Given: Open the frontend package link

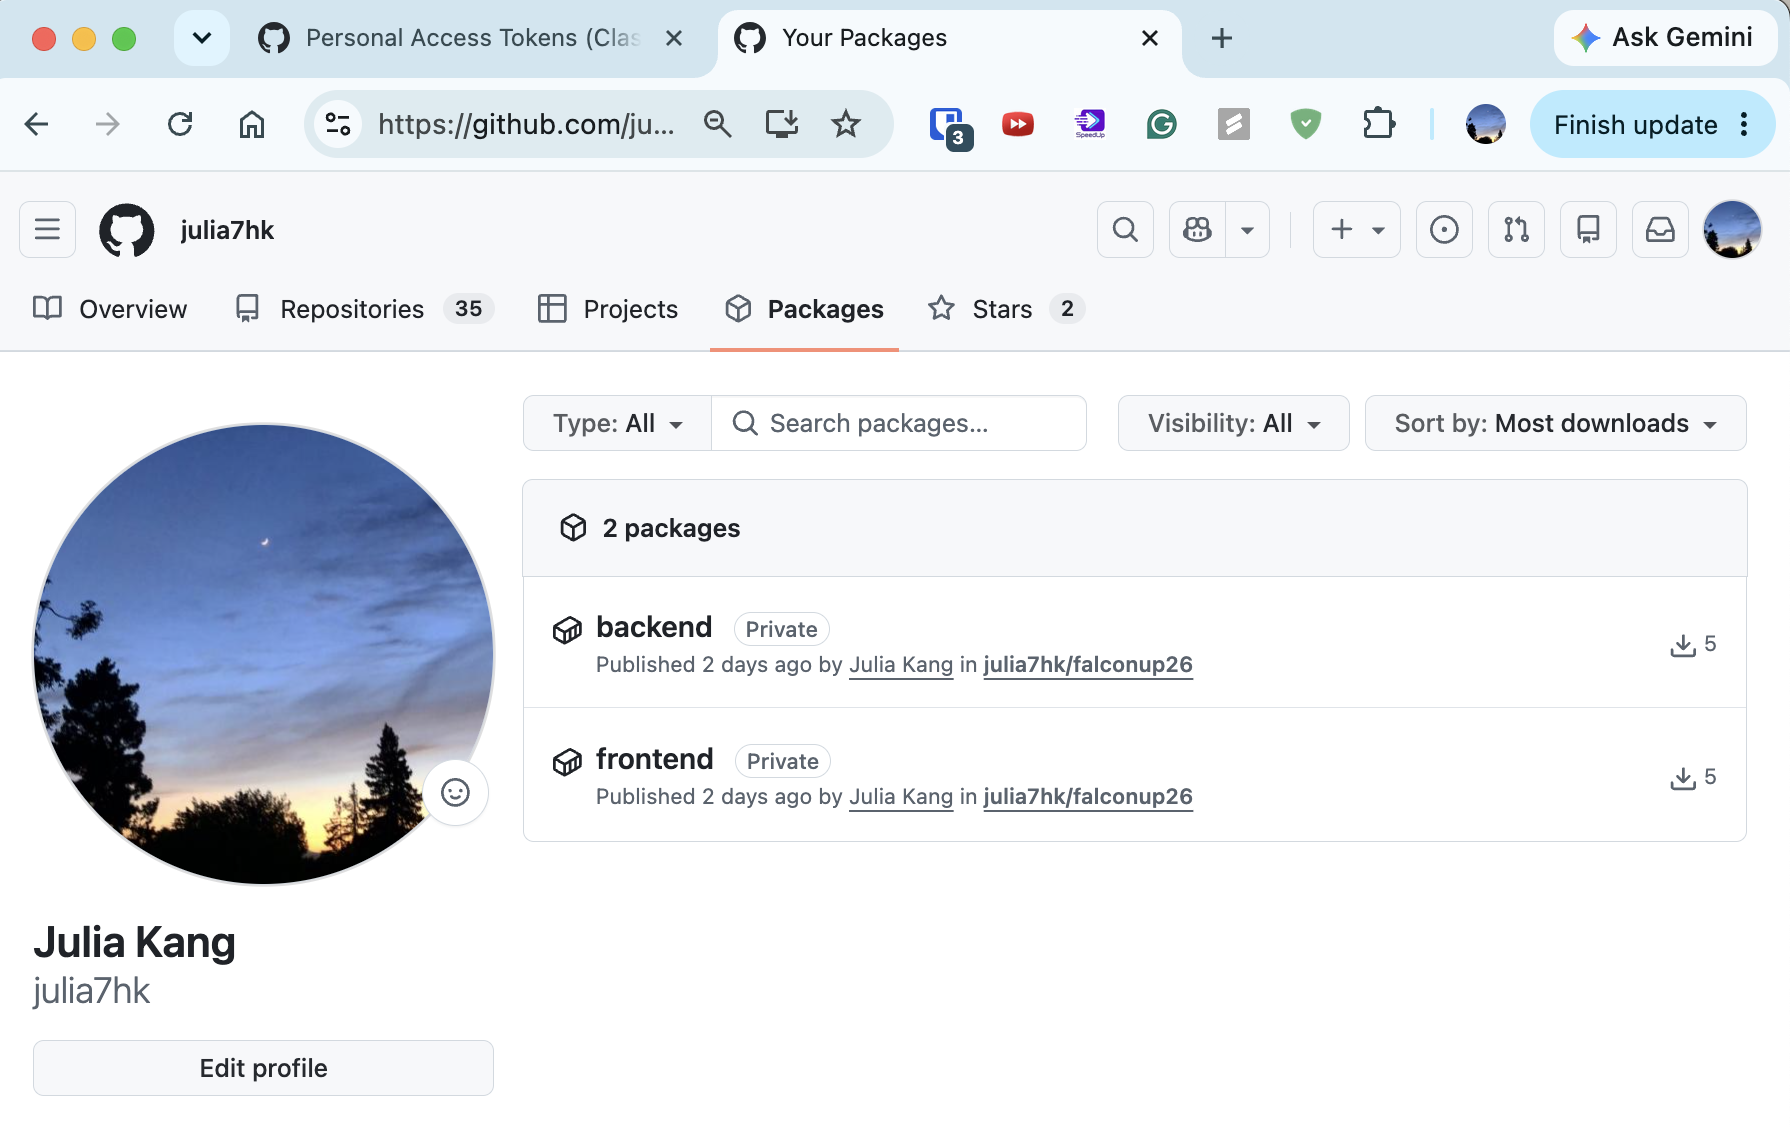Looking at the screenshot, I should (x=655, y=759).
